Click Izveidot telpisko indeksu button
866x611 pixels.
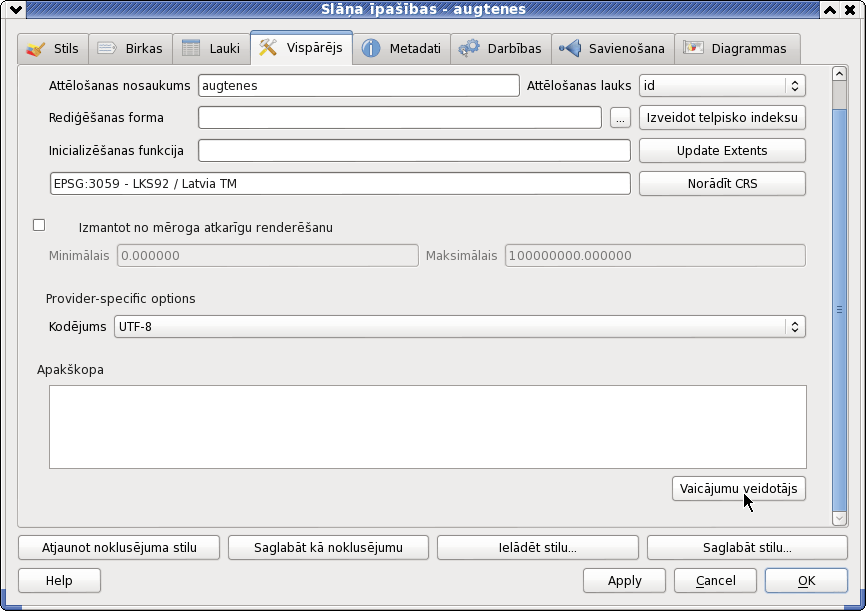[722, 118]
